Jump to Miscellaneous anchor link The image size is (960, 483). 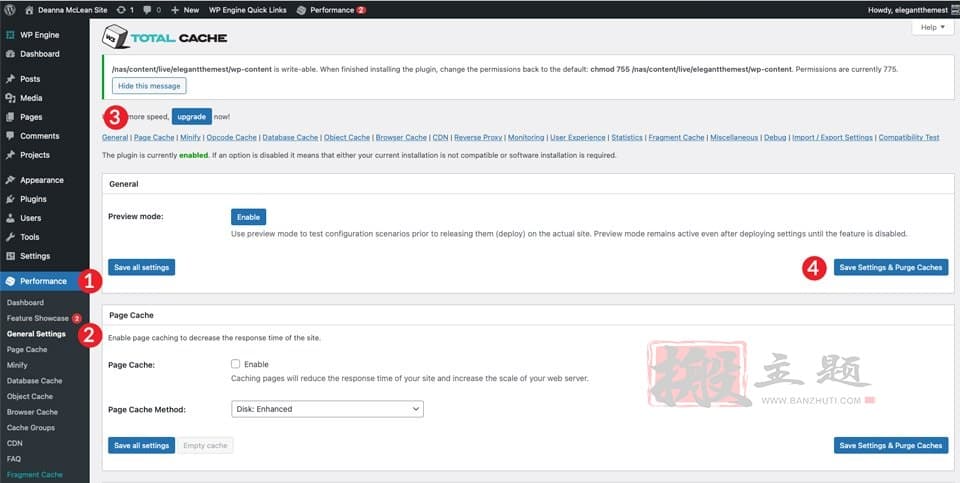(734, 138)
